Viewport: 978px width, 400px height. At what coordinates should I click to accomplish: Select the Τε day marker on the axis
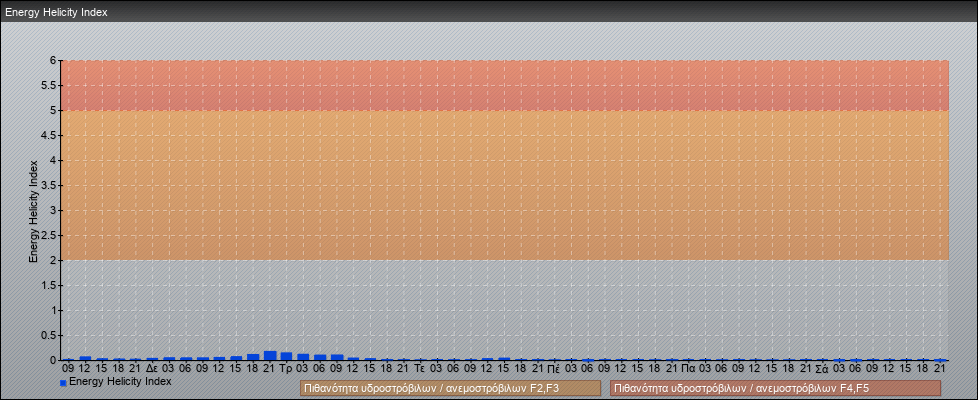click(x=420, y=369)
